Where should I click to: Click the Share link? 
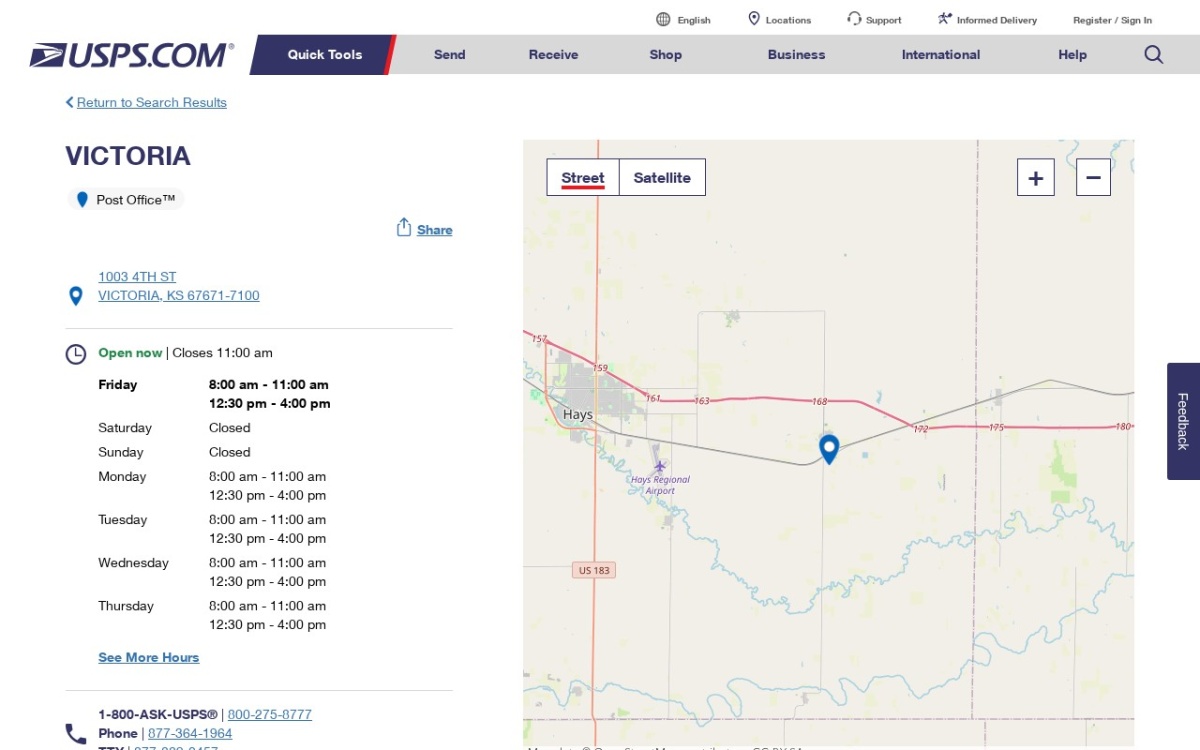pos(435,230)
